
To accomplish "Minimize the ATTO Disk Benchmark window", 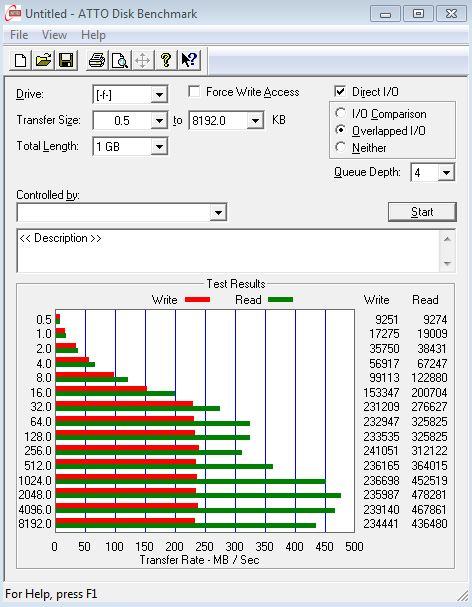I will point(385,14).
